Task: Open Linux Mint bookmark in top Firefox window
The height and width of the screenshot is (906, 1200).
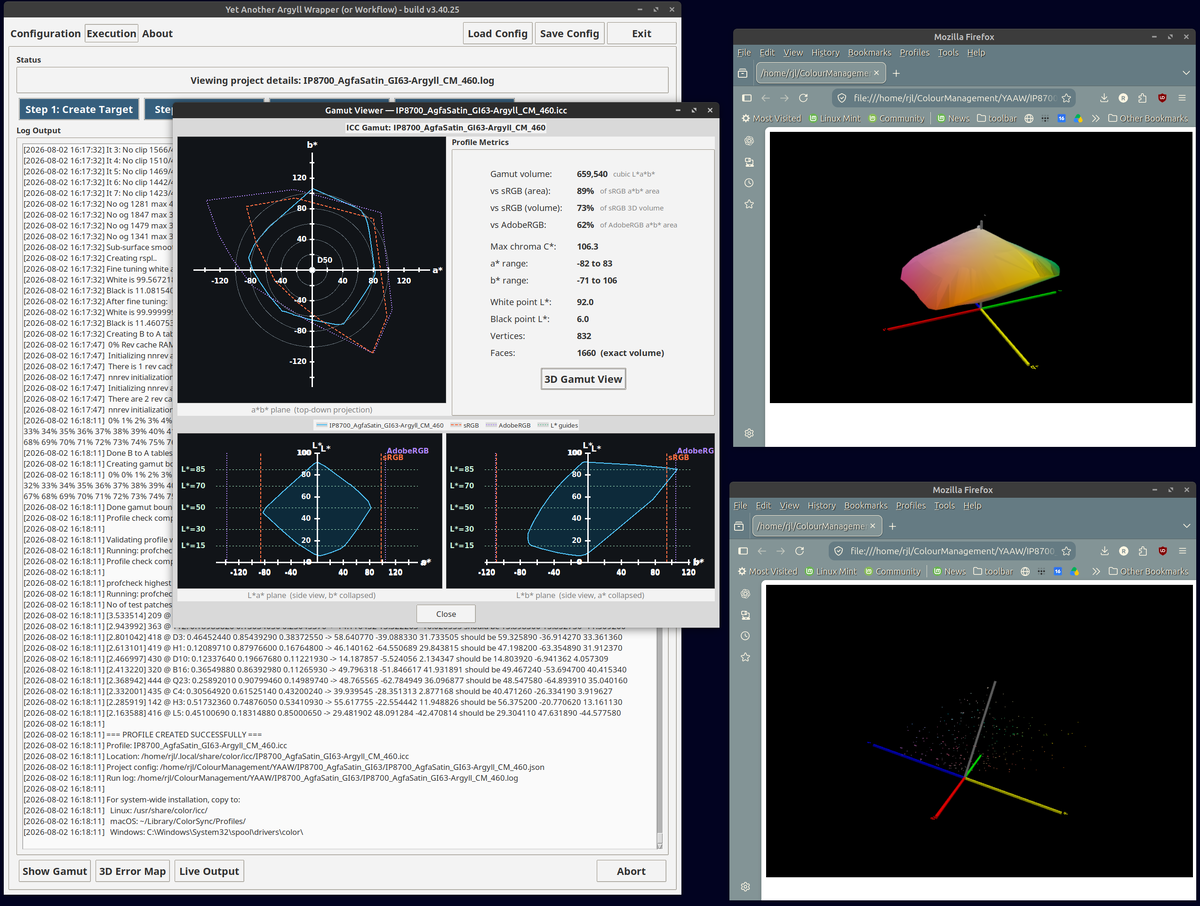Action: point(834,118)
